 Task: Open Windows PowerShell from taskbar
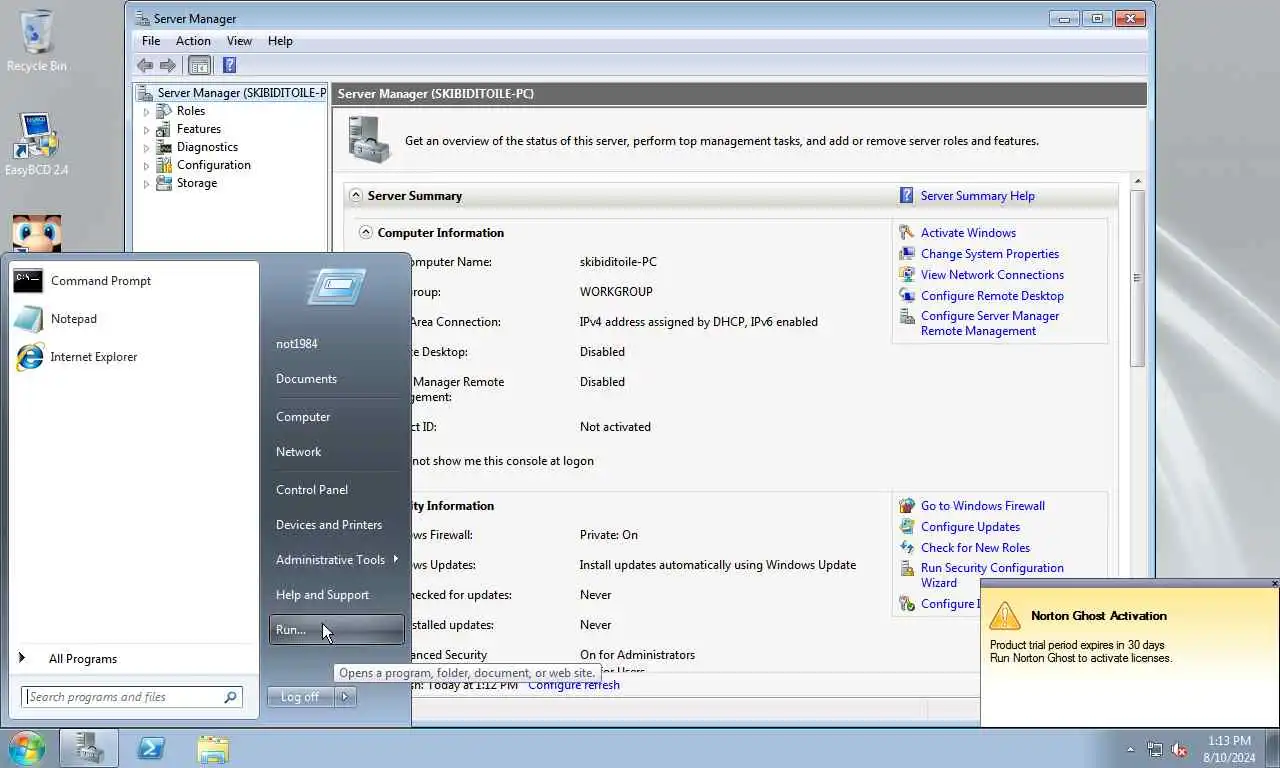tap(151, 749)
